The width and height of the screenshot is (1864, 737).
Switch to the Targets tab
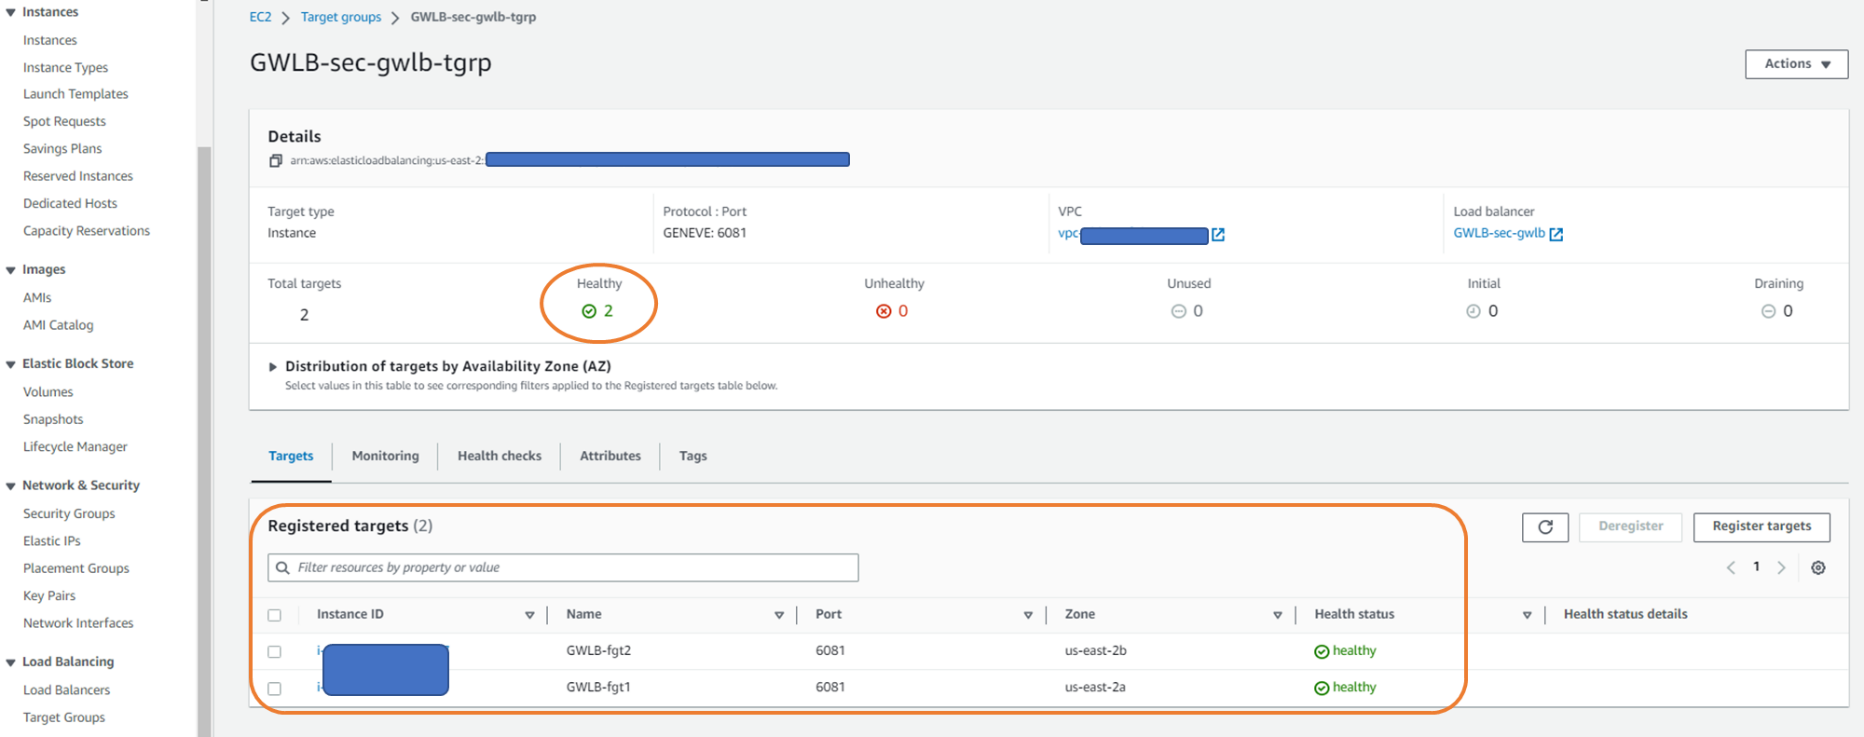[x=291, y=456]
